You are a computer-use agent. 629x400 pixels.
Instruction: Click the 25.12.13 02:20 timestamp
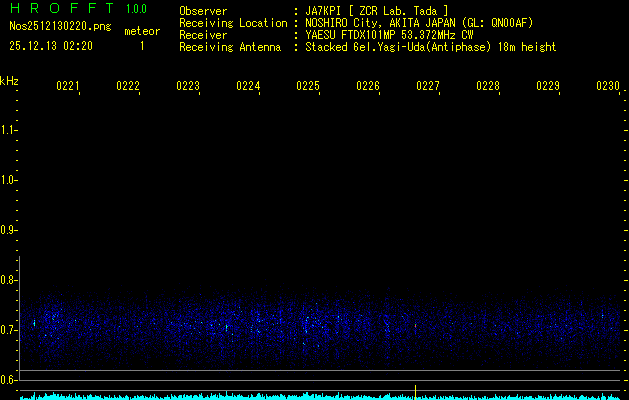51,46
